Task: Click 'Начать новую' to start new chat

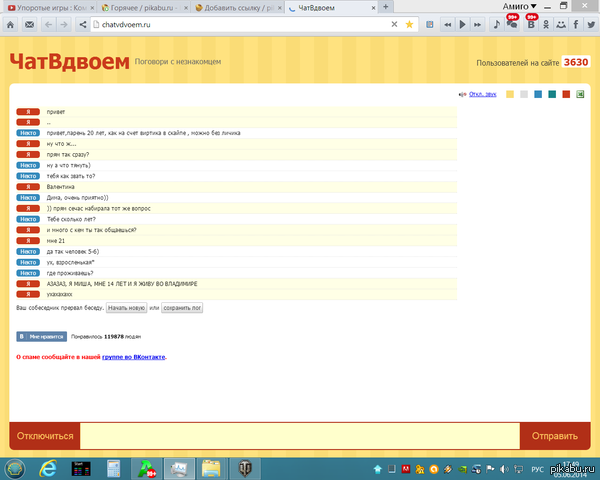Action: 126,308
